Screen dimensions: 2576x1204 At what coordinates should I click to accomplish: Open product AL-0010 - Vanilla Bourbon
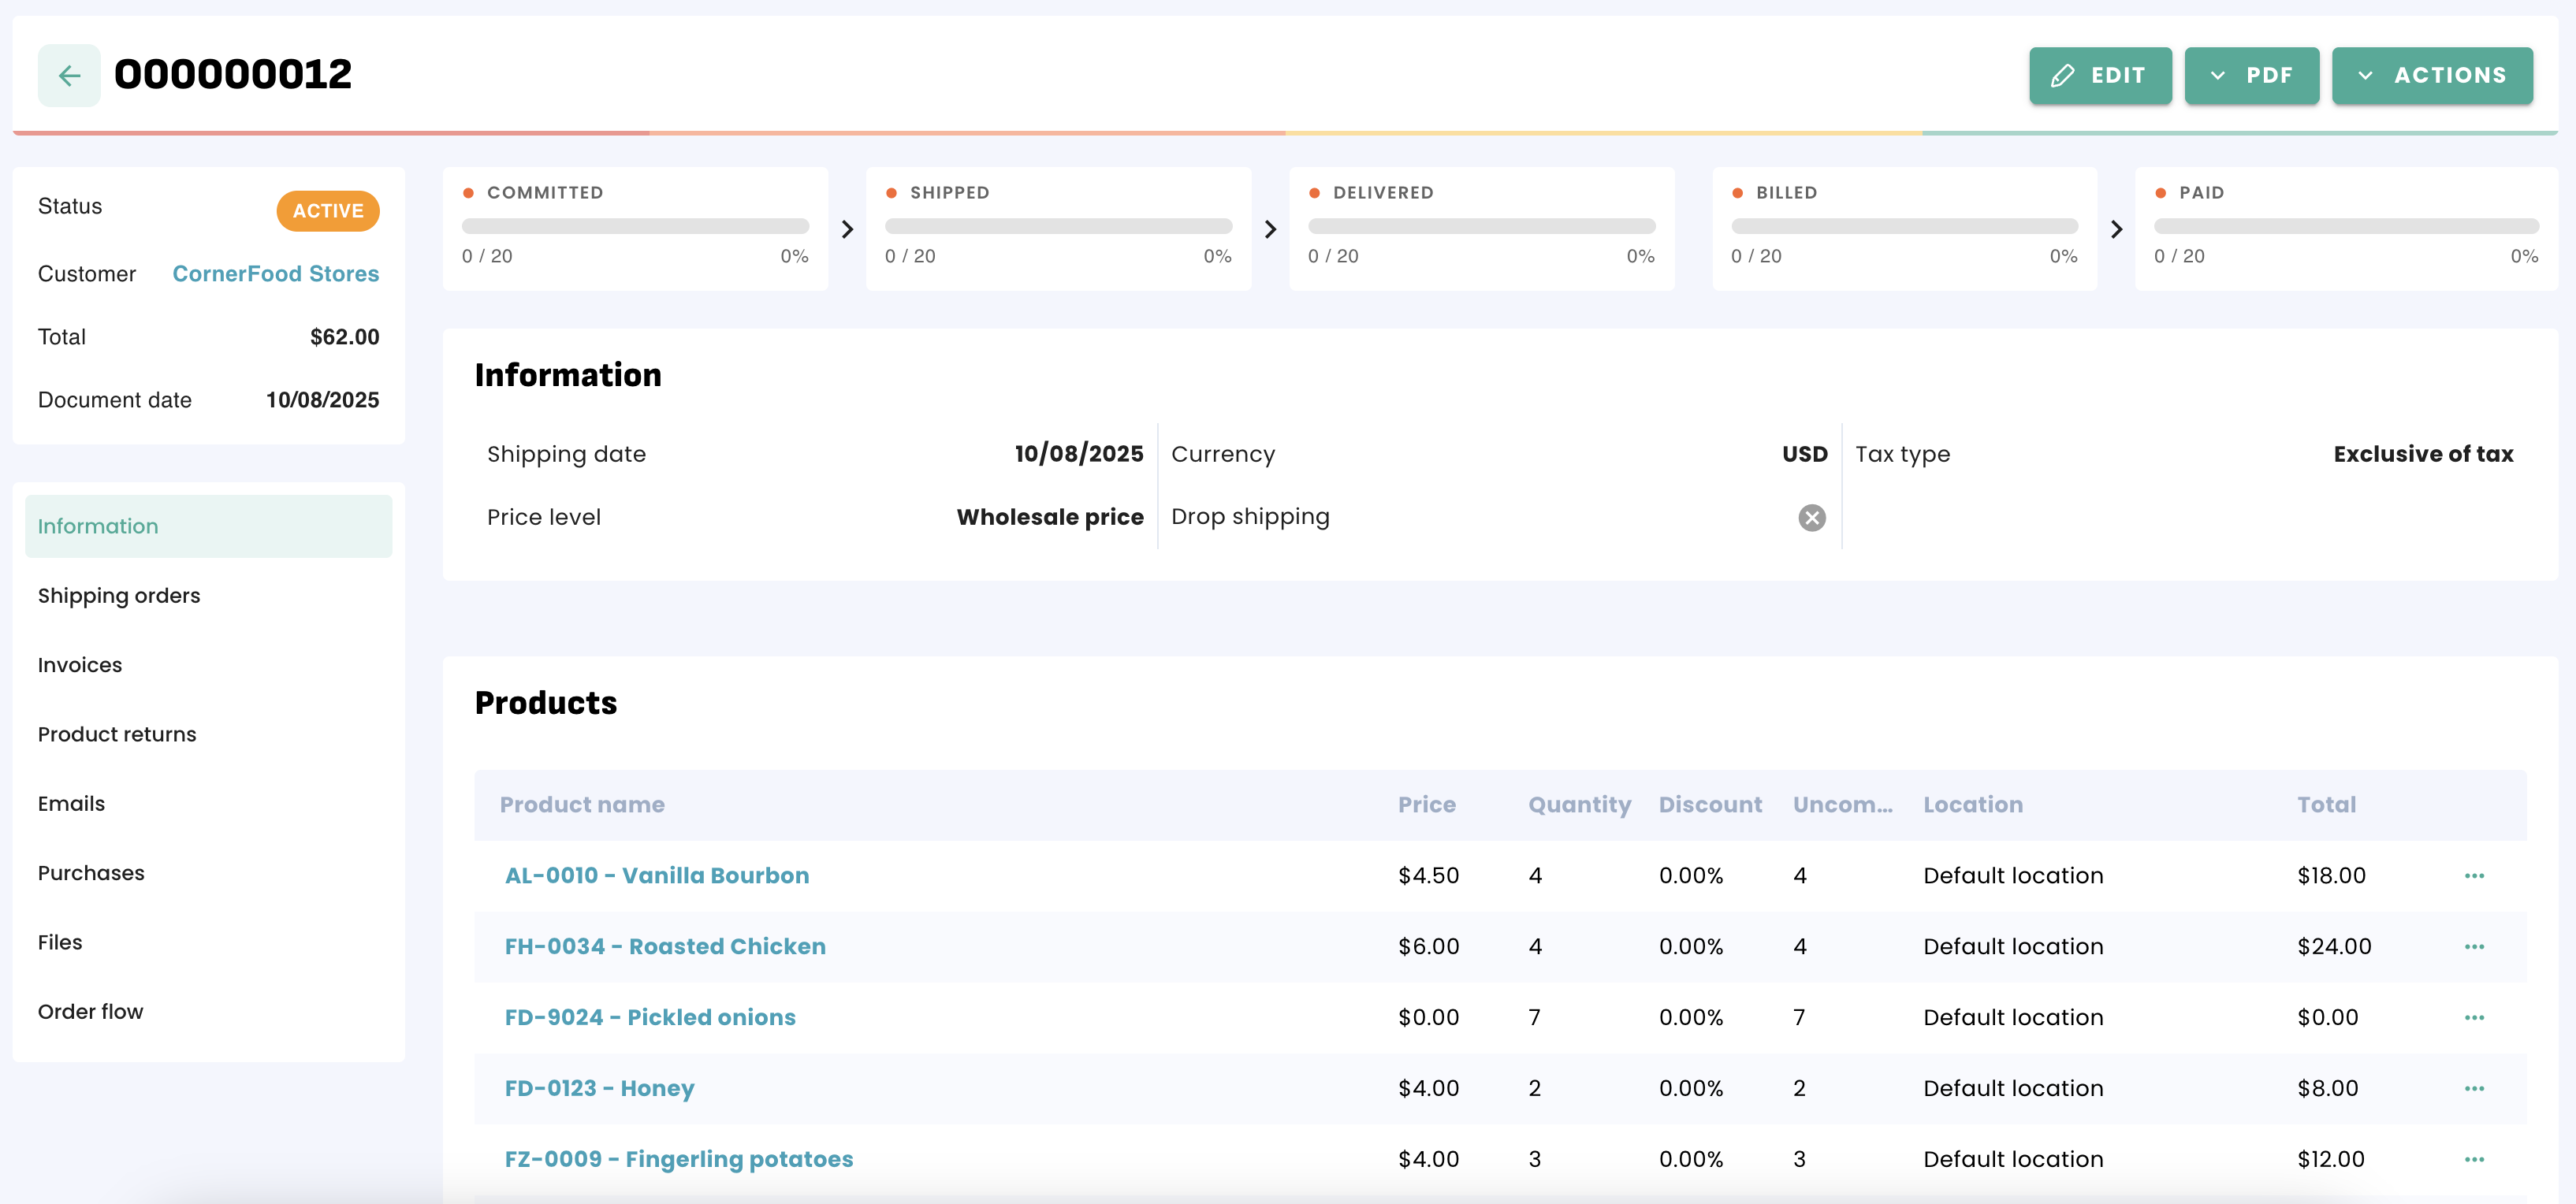[656, 875]
